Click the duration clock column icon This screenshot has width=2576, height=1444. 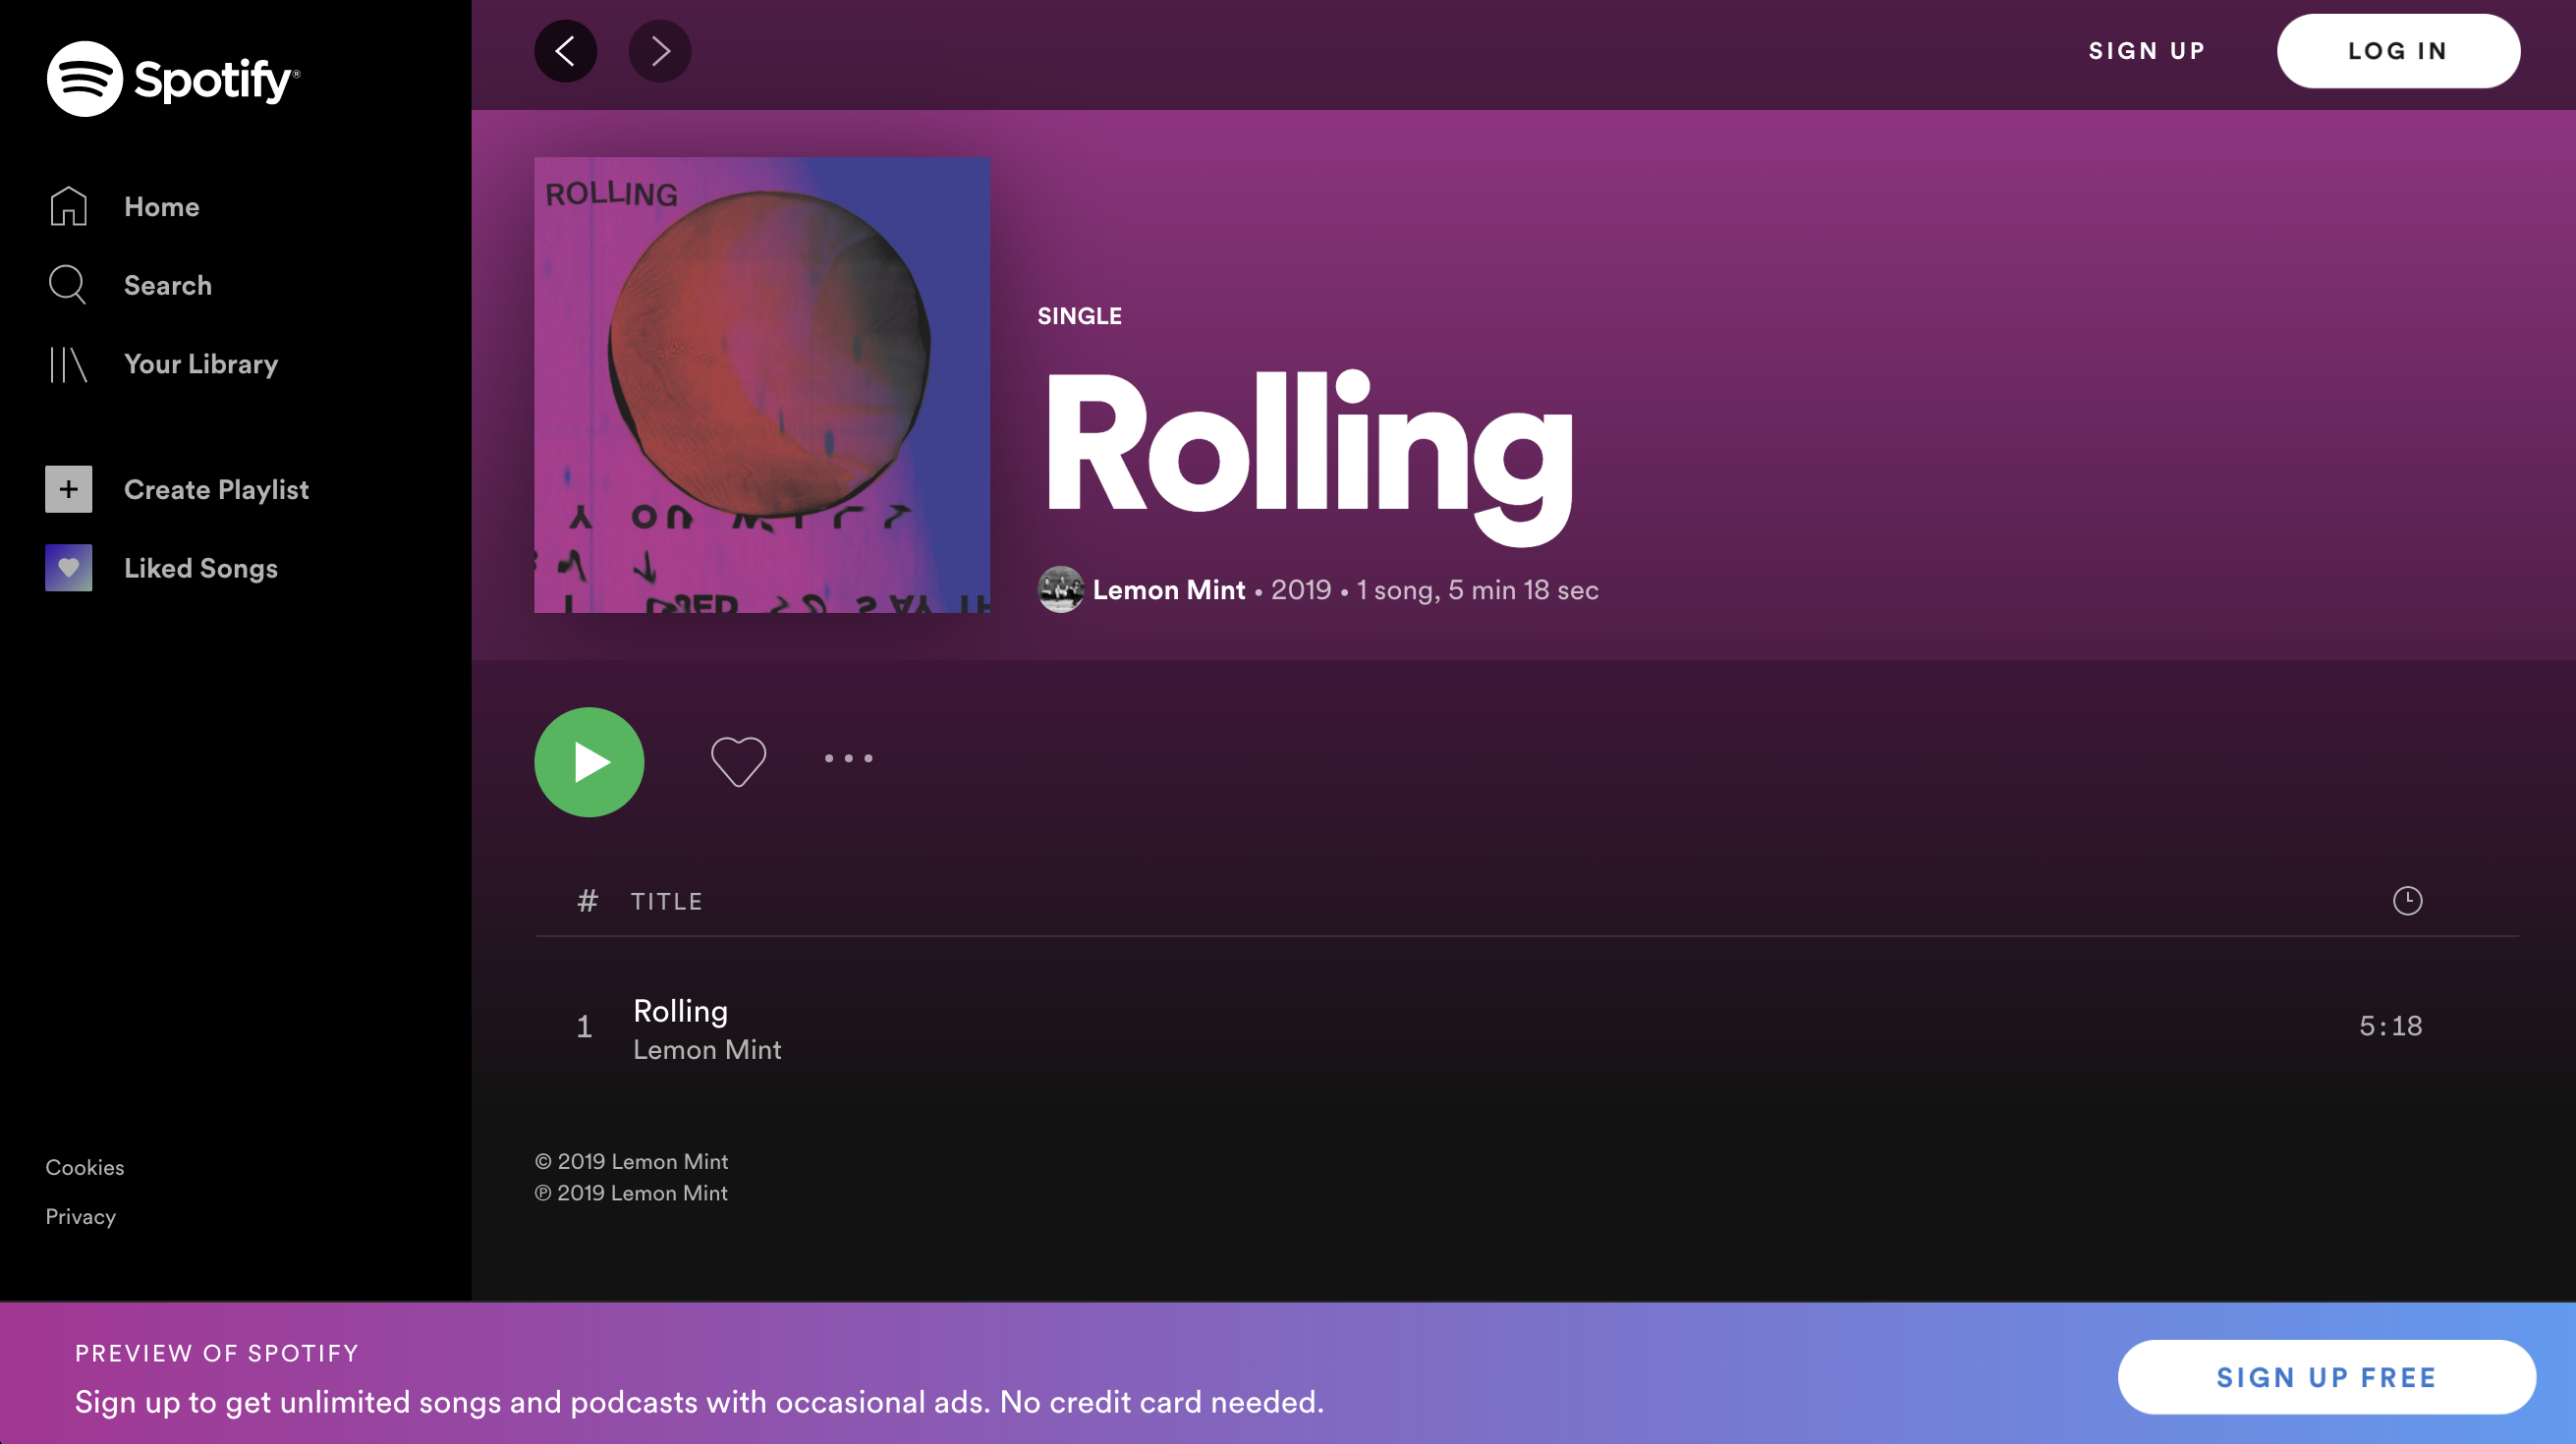[2407, 901]
